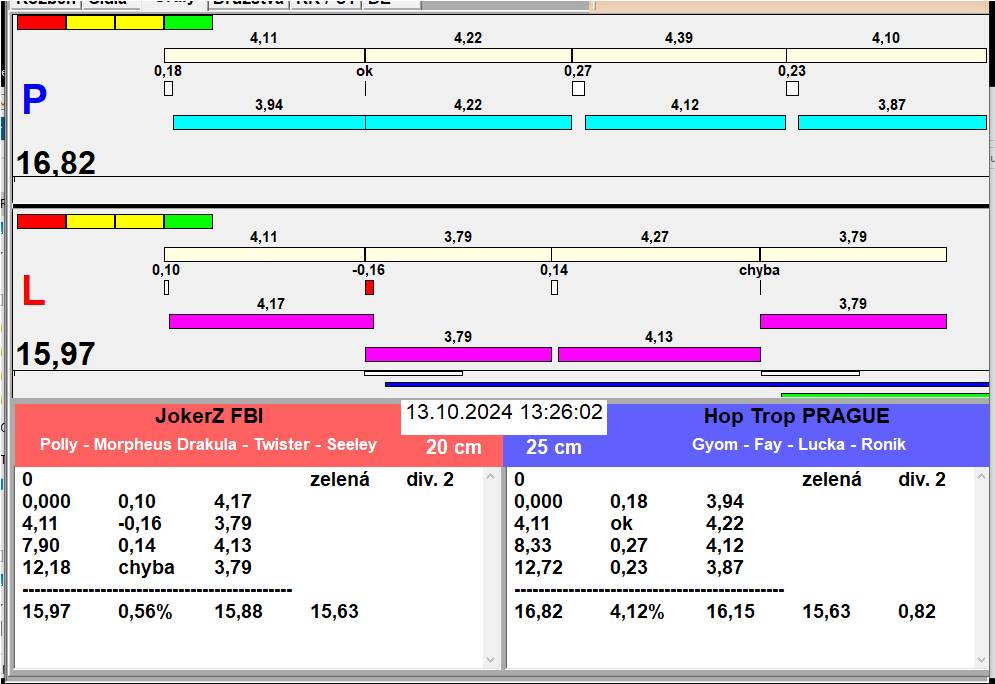
Task: Click the cyan 4,12 run bar
Action: click(685, 122)
